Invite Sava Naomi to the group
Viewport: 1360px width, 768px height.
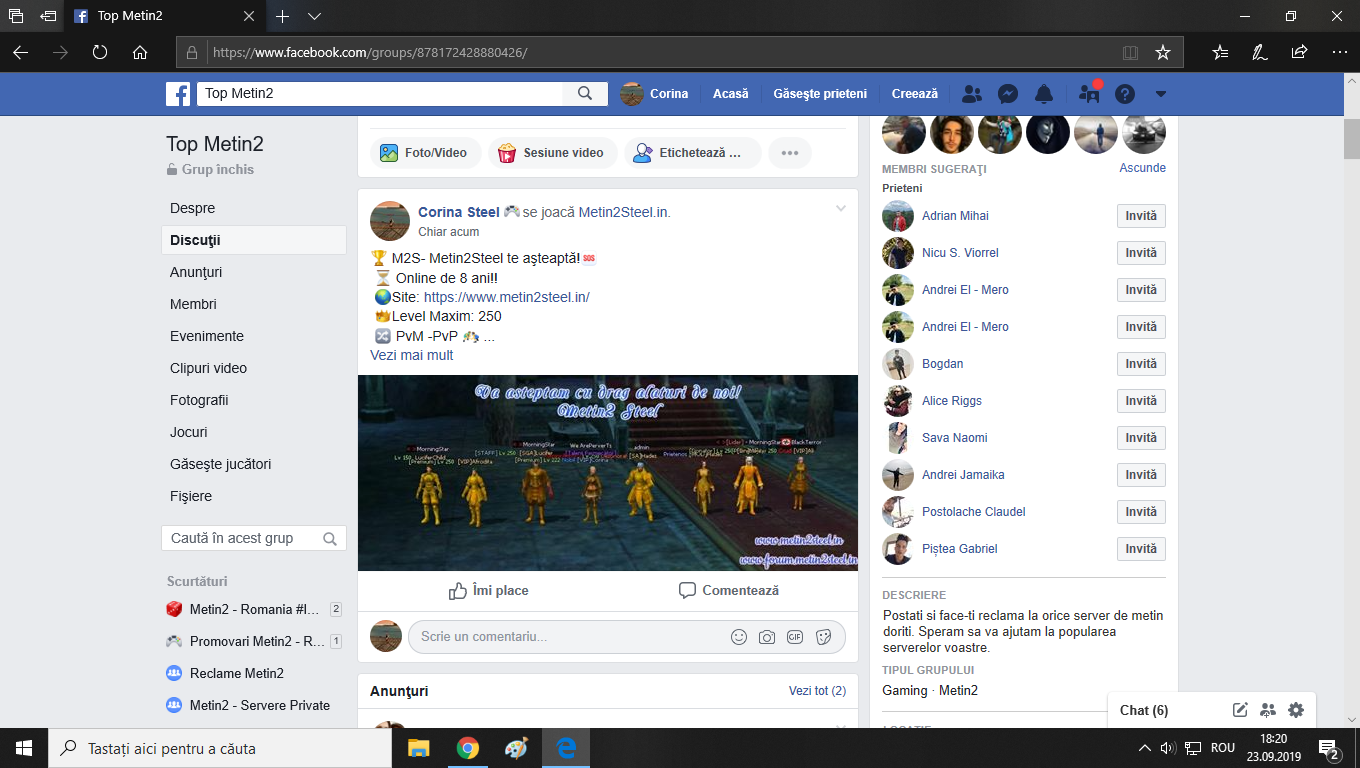click(1141, 438)
